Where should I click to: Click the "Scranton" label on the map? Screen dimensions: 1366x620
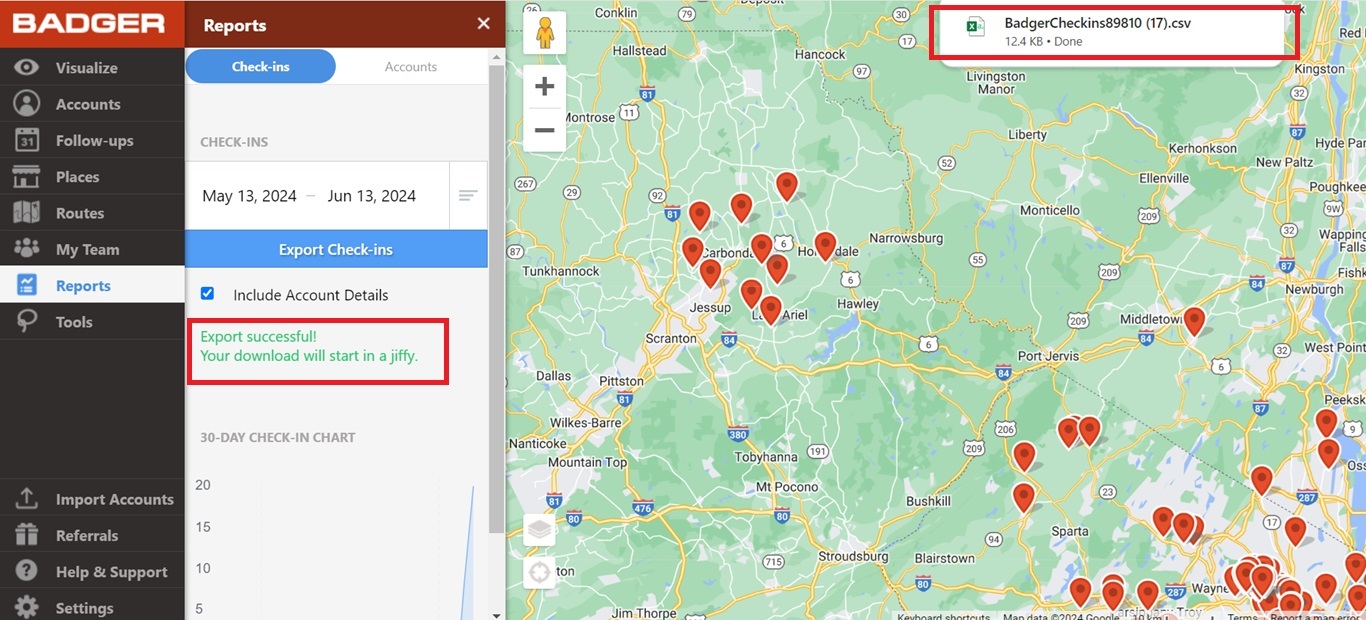tap(671, 338)
